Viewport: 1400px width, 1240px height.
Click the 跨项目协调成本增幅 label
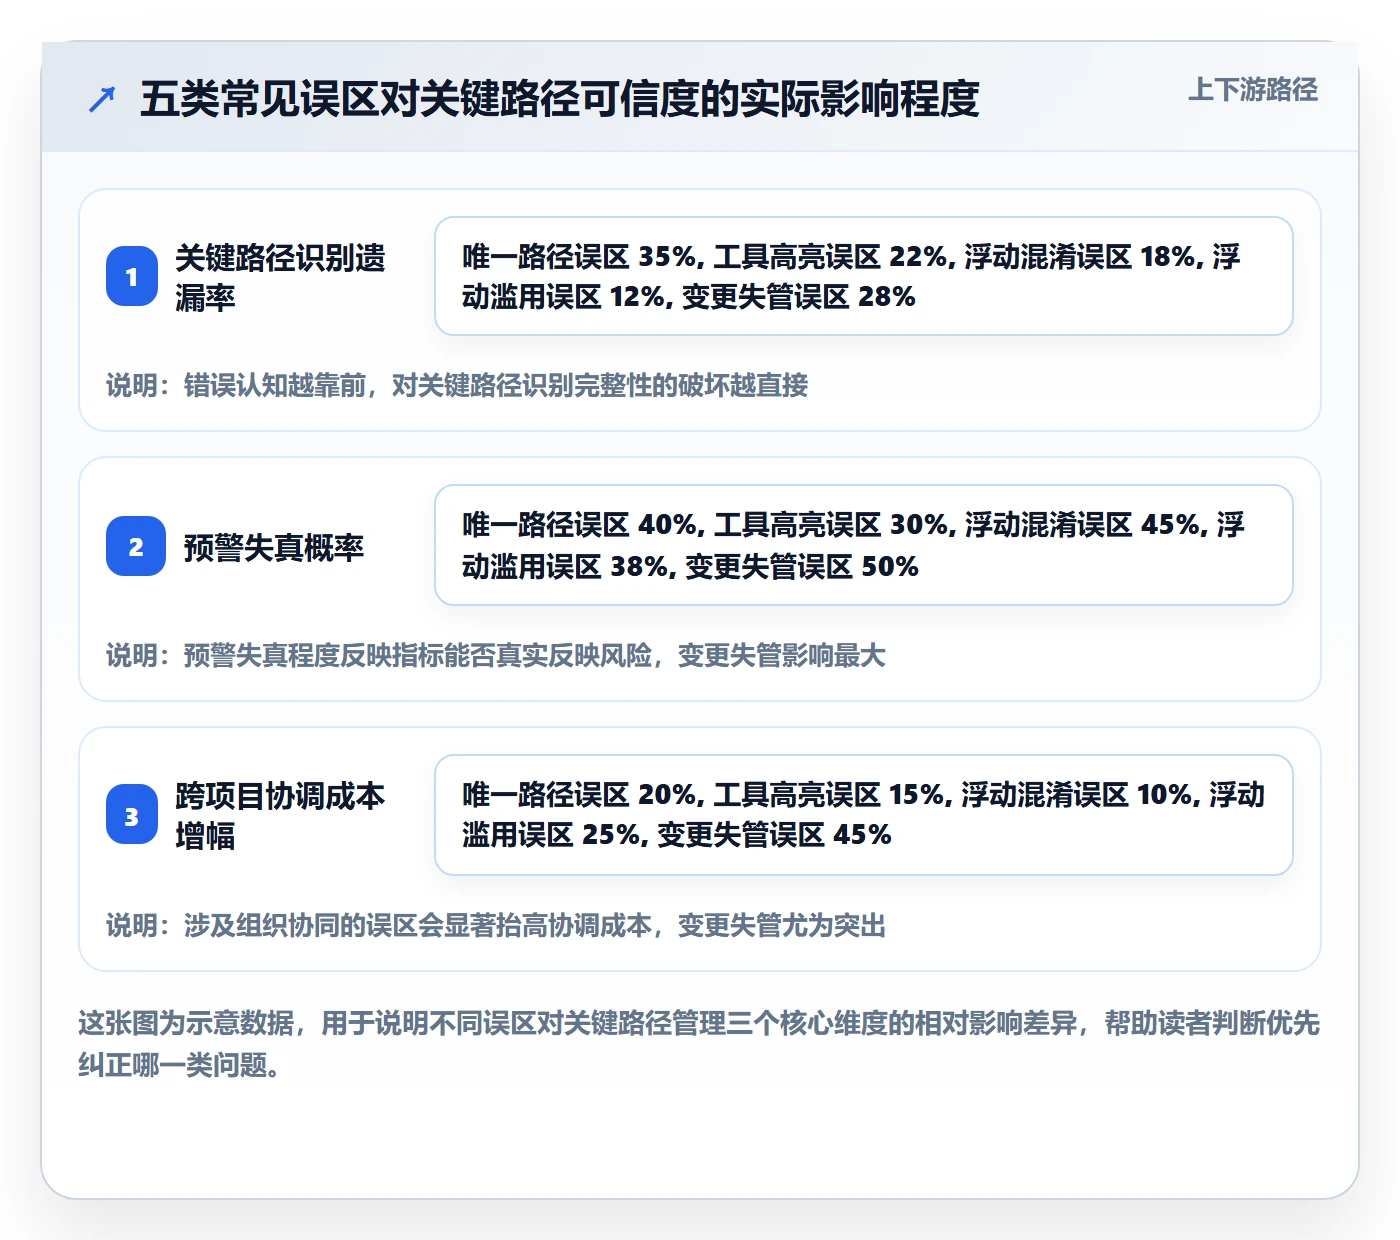pos(281,815)
